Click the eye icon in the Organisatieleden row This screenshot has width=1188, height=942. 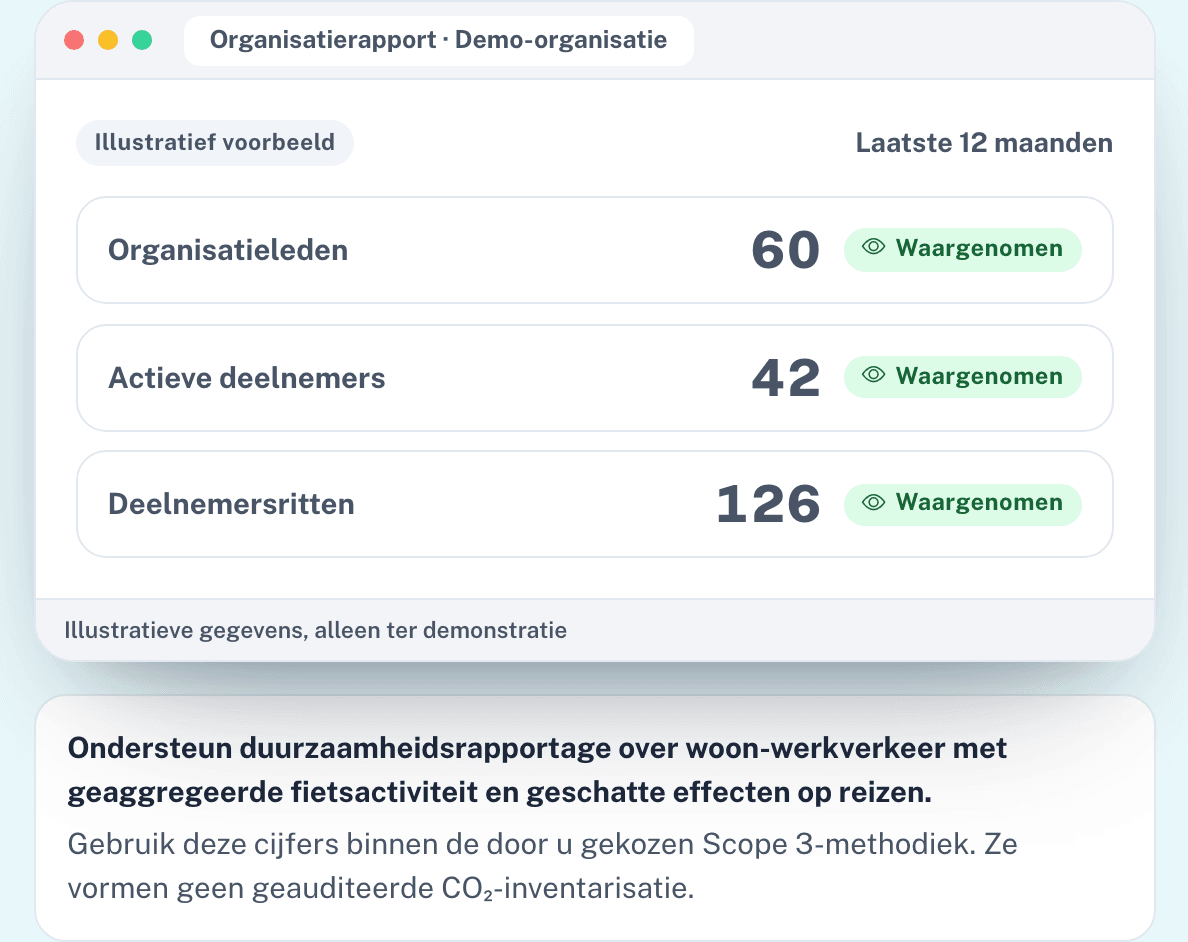[874, 247]
